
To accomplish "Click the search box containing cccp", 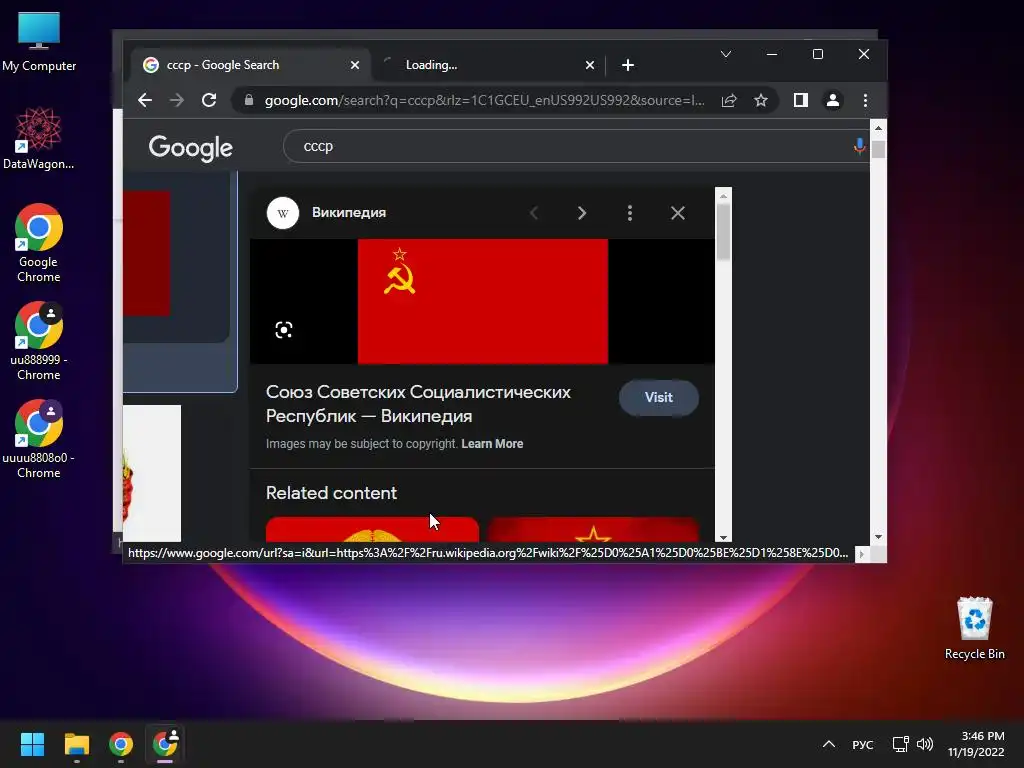I will point(575,146).
